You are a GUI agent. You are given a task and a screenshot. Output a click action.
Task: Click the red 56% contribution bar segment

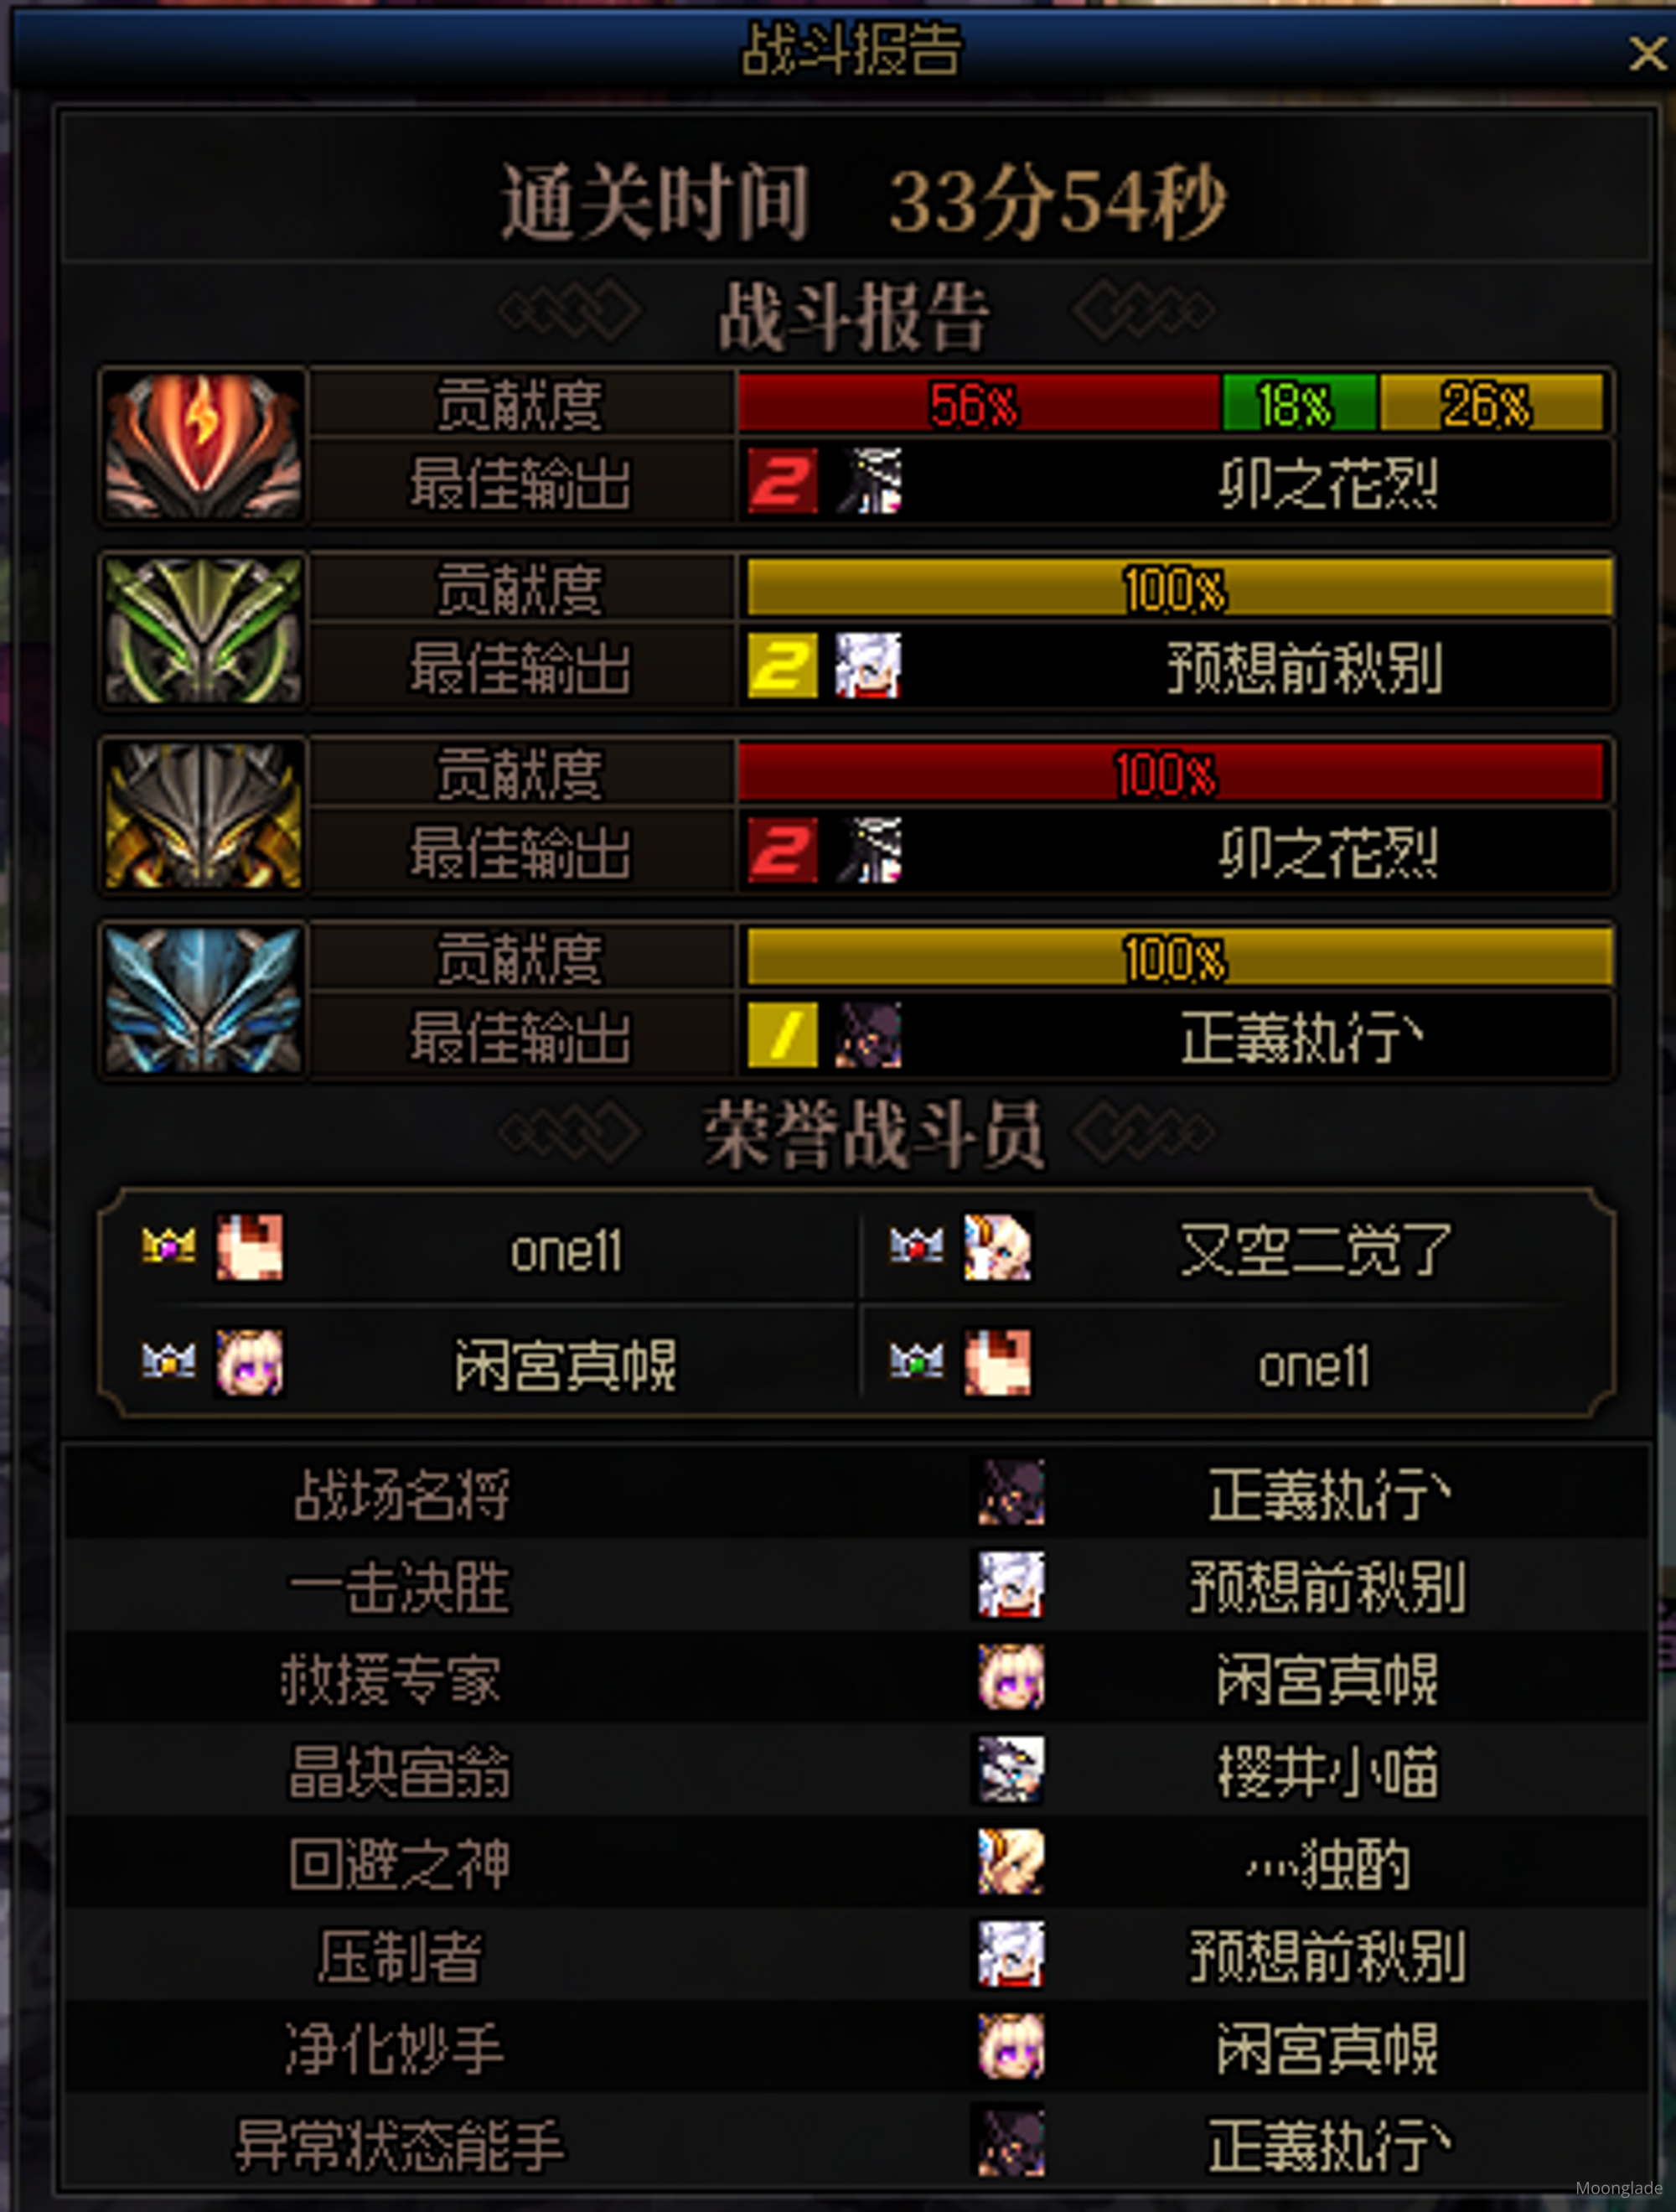tap(979, 404)
